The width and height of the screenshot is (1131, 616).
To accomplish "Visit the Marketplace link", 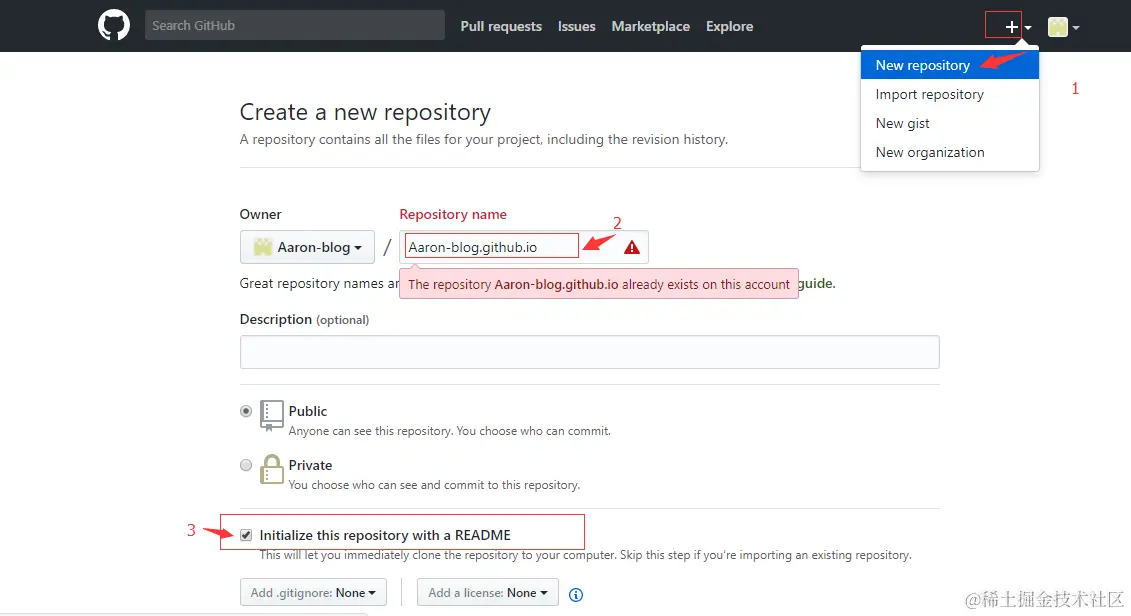I will click(651, 26).
